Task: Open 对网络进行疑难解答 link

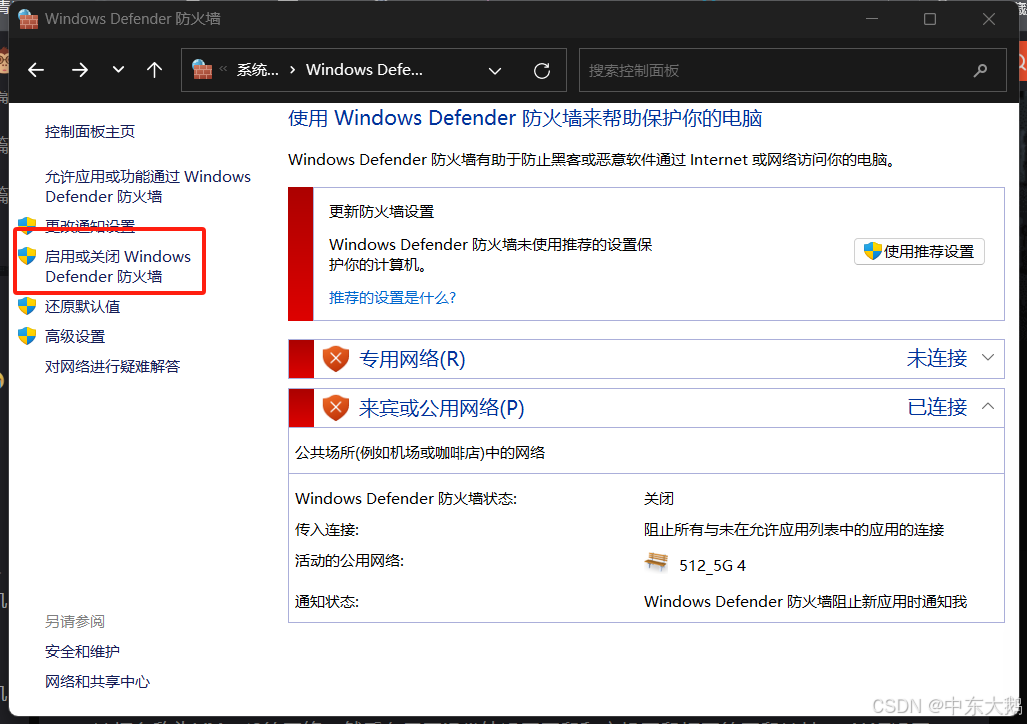Action: pos(112,367)
